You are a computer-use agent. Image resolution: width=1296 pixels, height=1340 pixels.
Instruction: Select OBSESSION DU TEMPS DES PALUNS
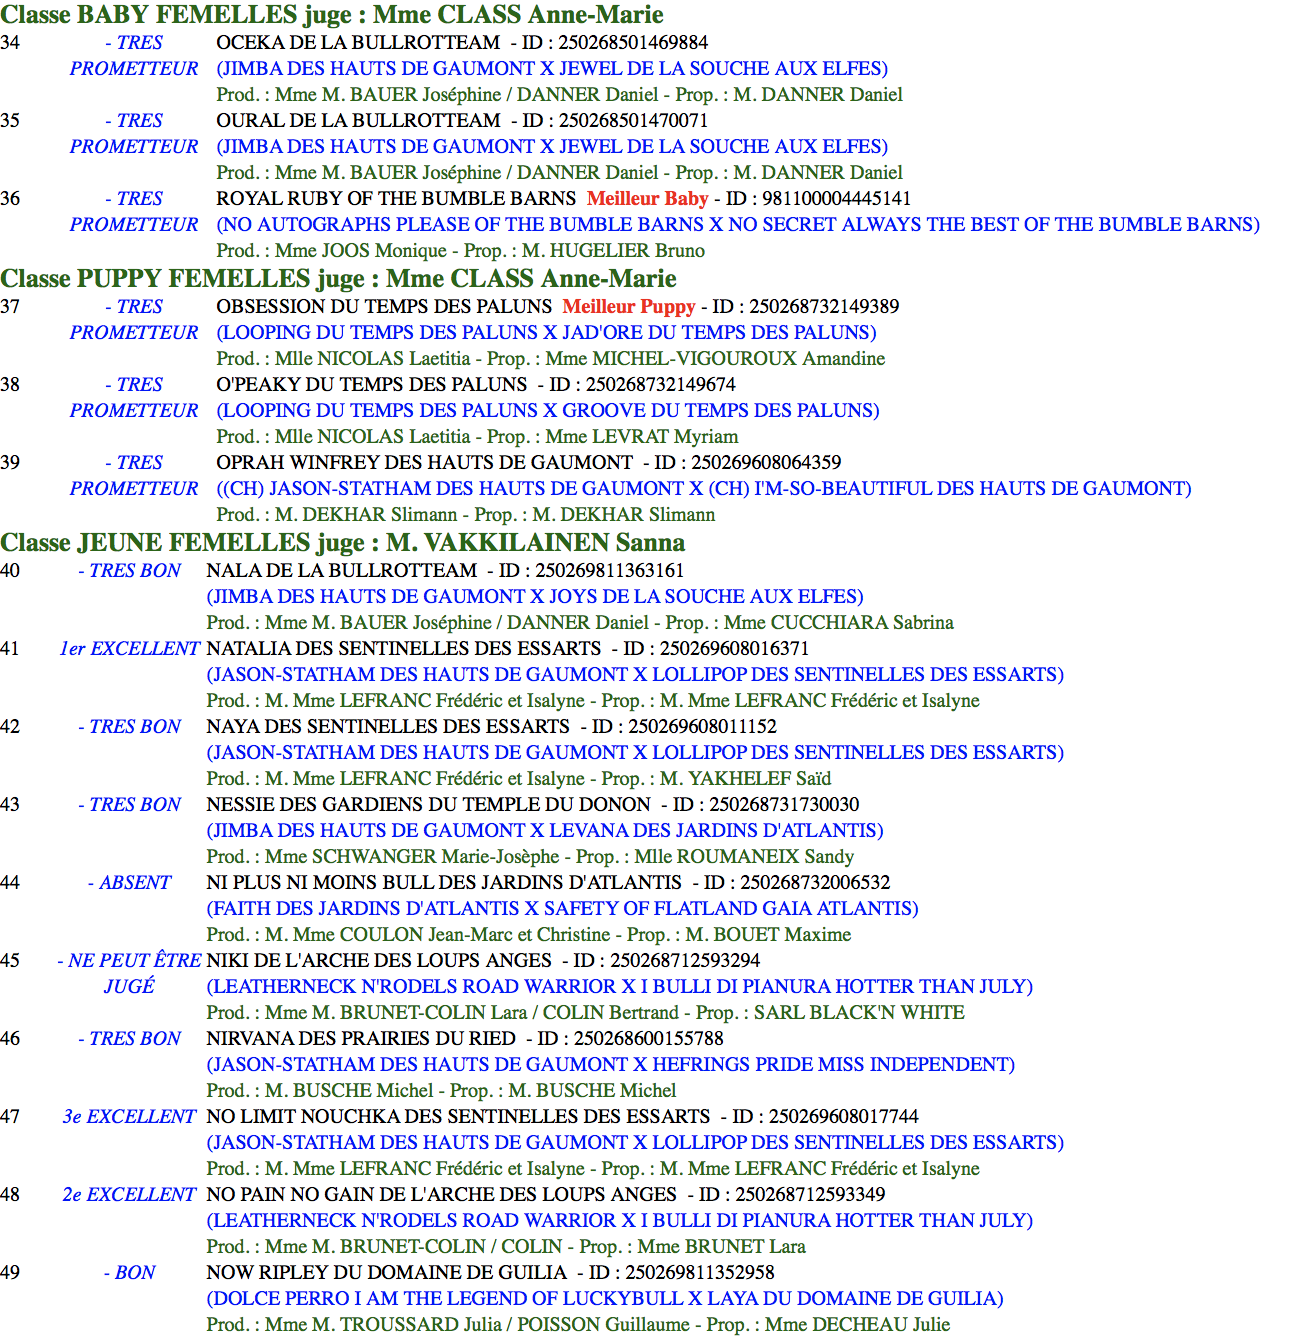click(384, 306)
